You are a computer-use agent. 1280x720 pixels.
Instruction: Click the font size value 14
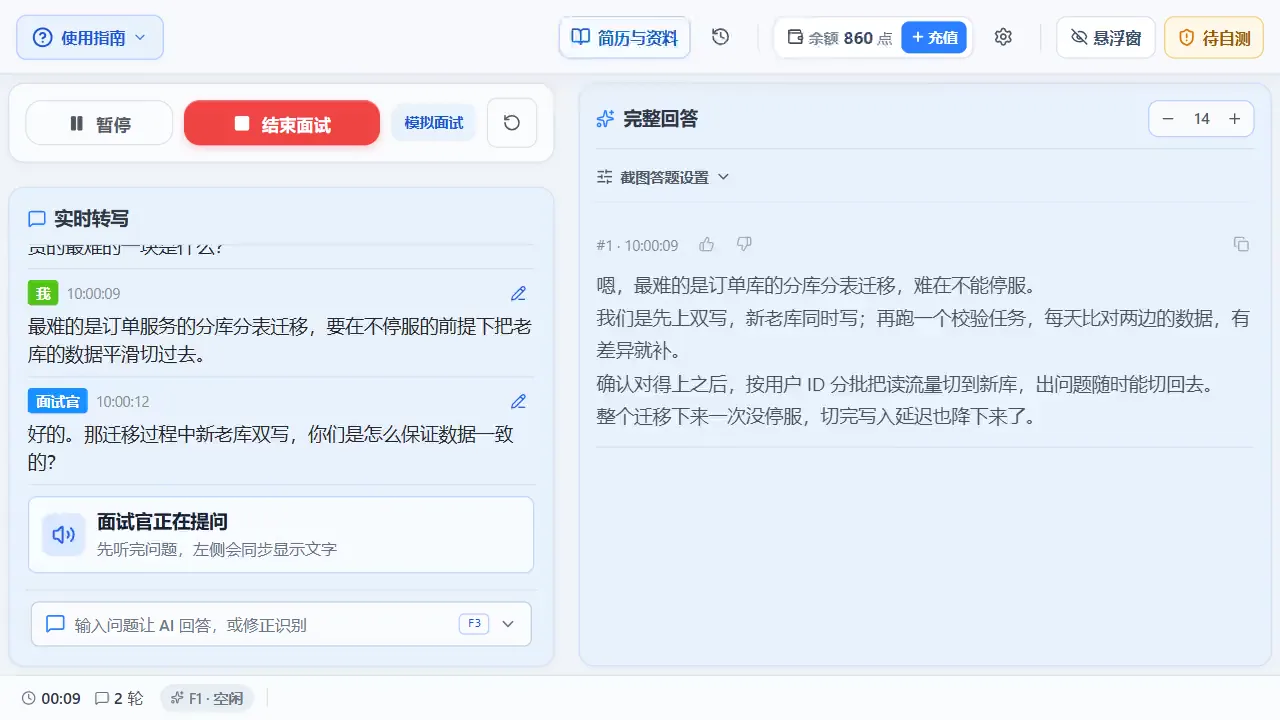pyautogui.click(x=1201, y=119)
